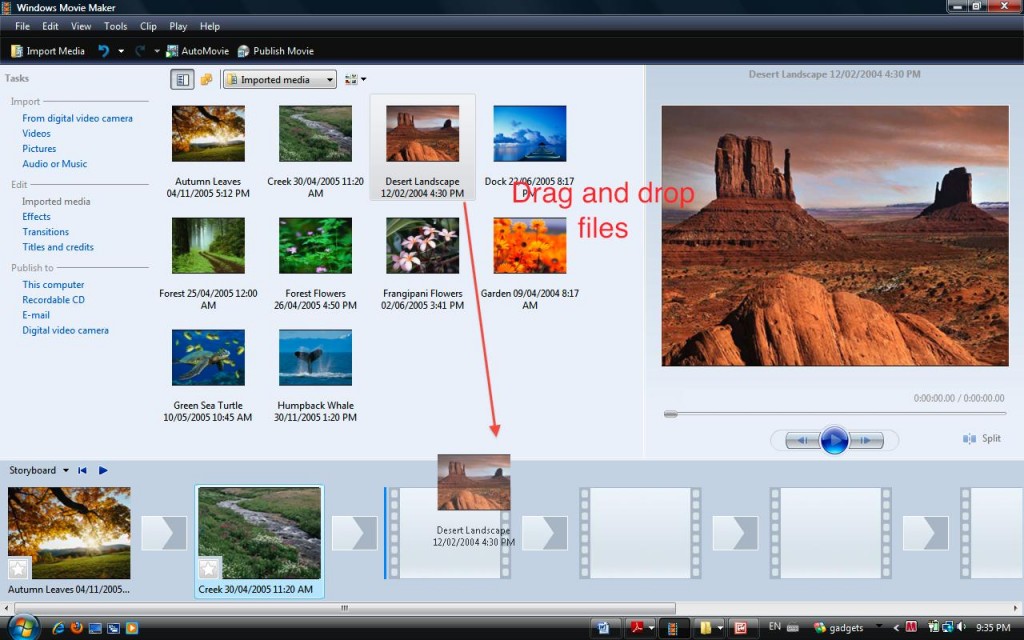Open the Help menu

[x=210, y=26]
